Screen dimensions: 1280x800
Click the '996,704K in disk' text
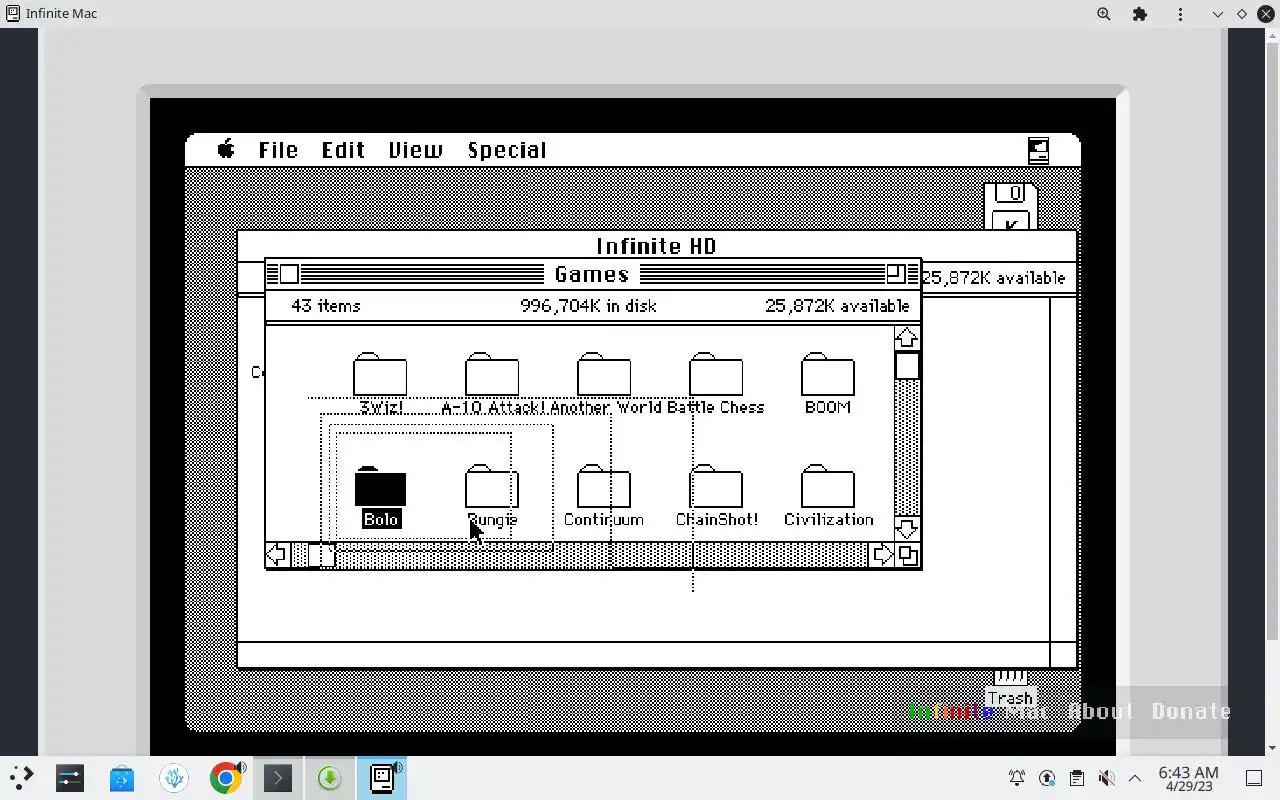click(588, 306)
